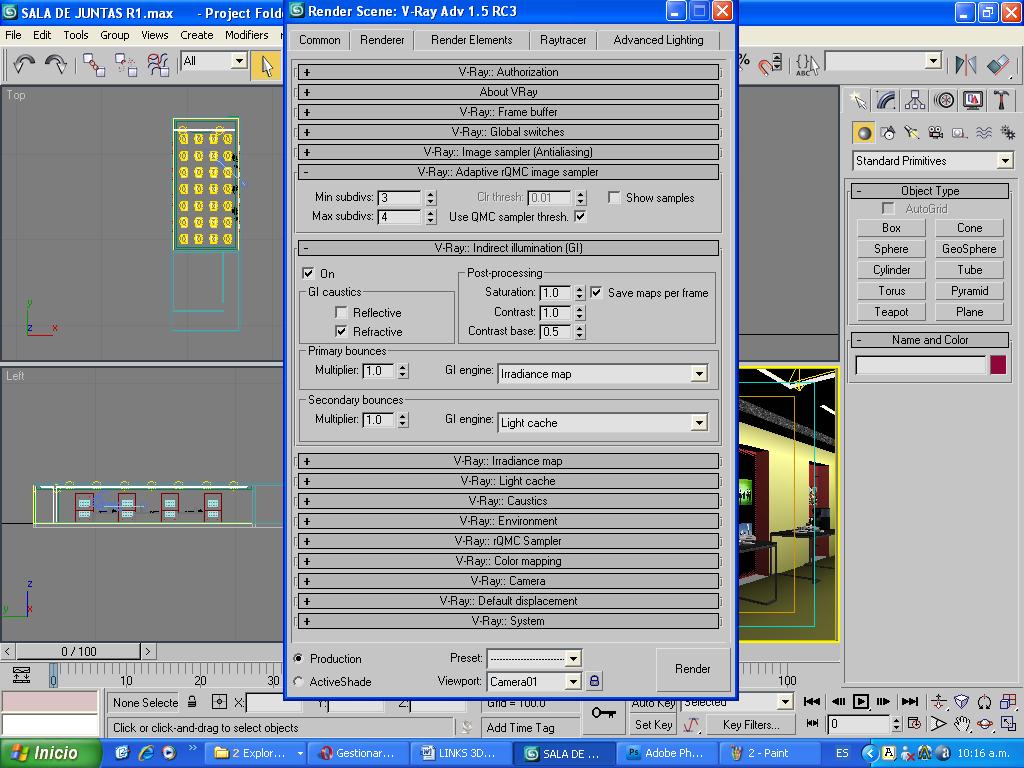This screenshot has width=1024, height=768.
Task: Toggle Save maps per frame checkbox
Action: coord(596,293)
